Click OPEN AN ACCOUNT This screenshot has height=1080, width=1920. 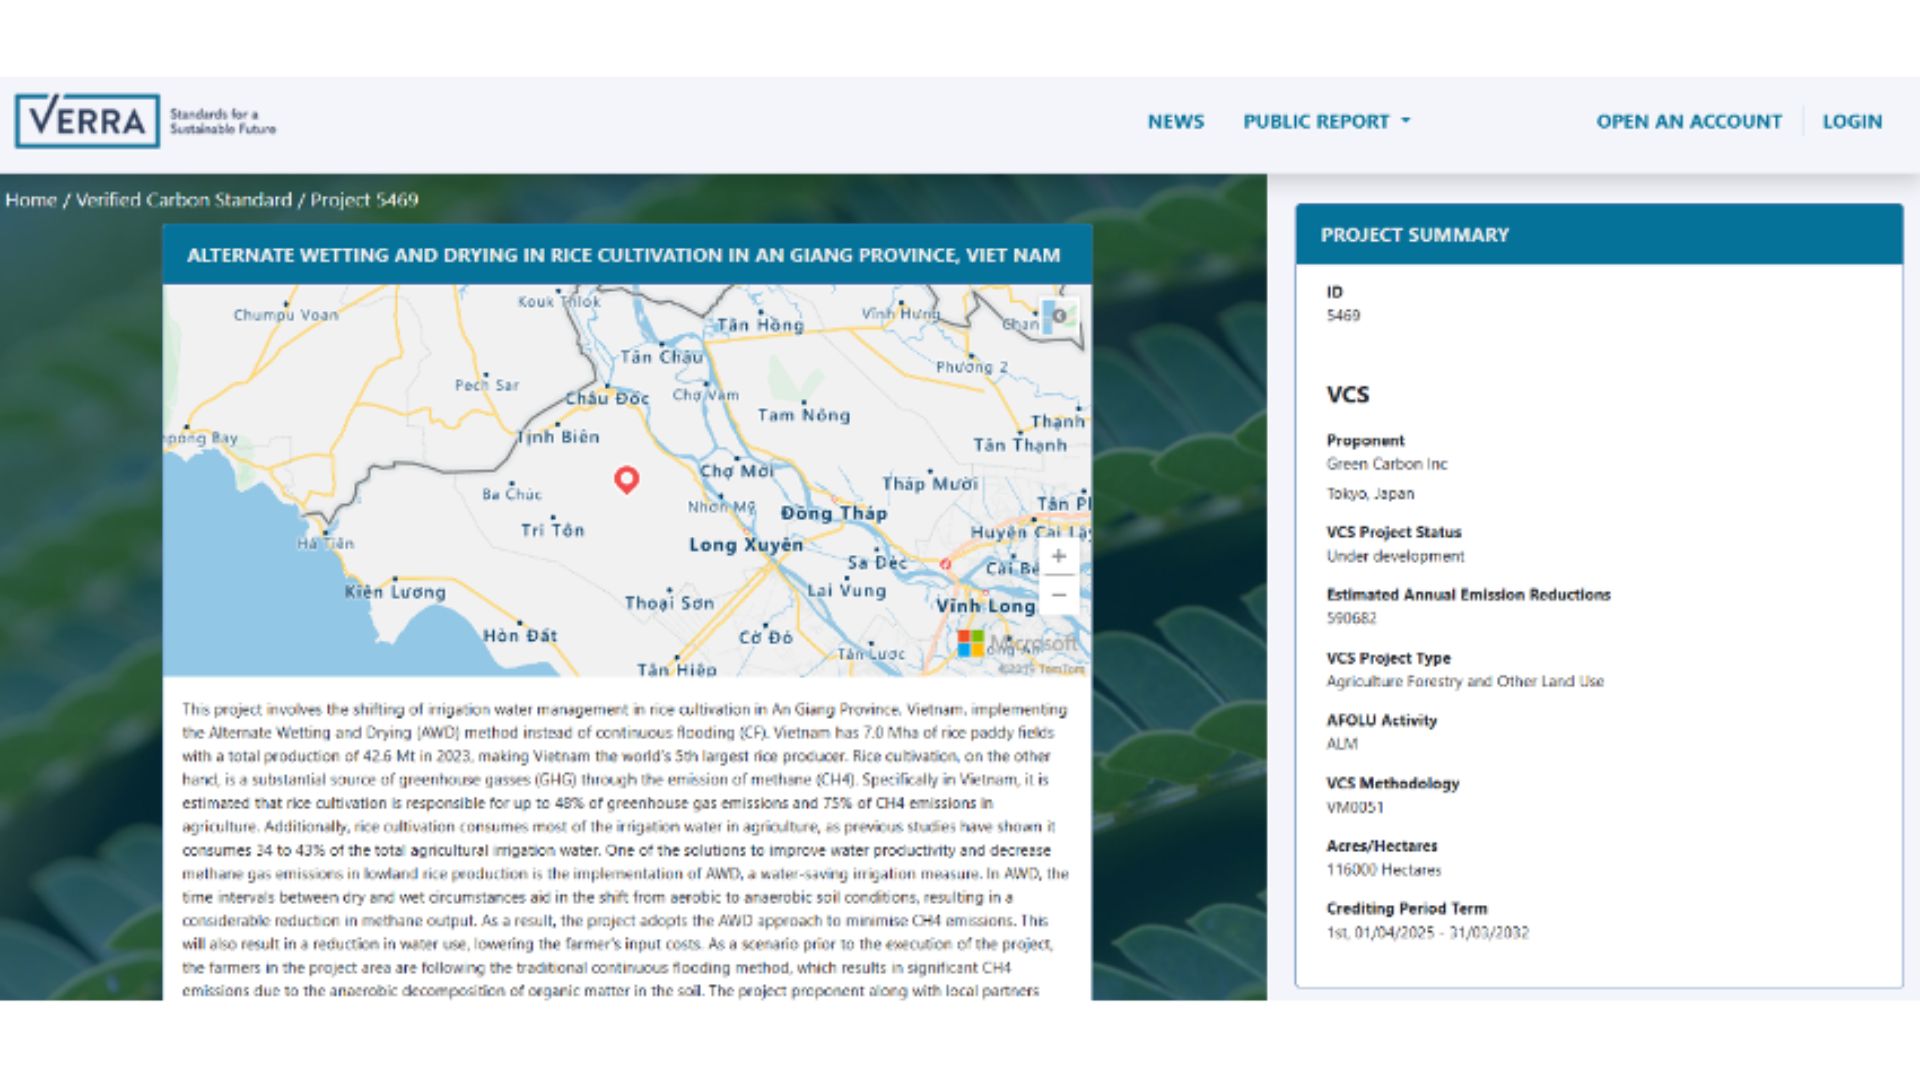(x=1688, y=121)
